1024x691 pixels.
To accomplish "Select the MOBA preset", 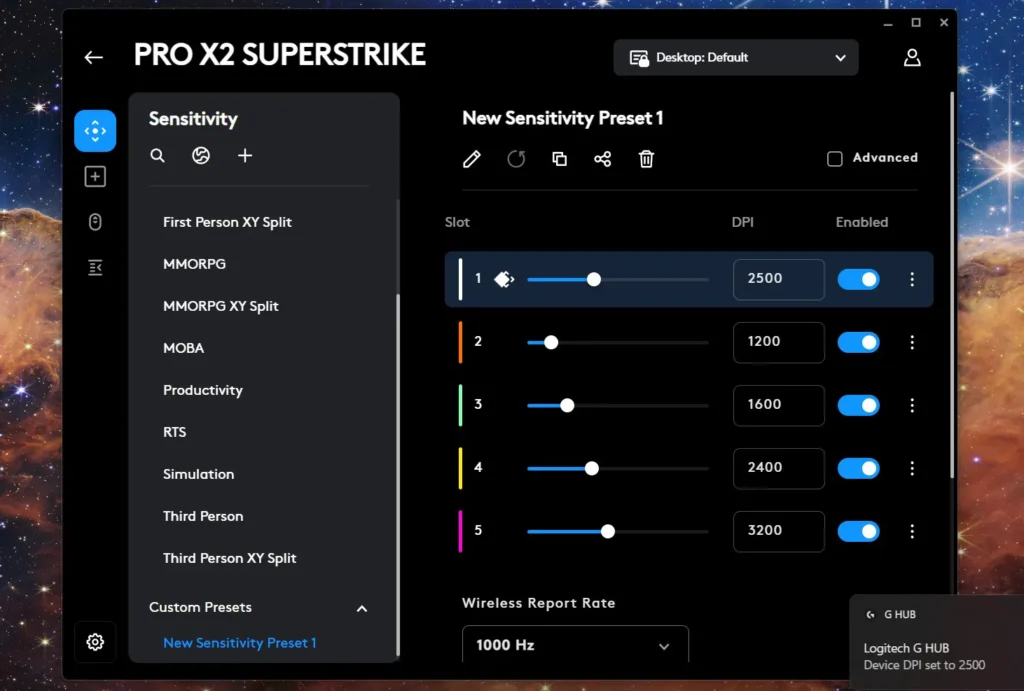I will click(x=183, y=348).
